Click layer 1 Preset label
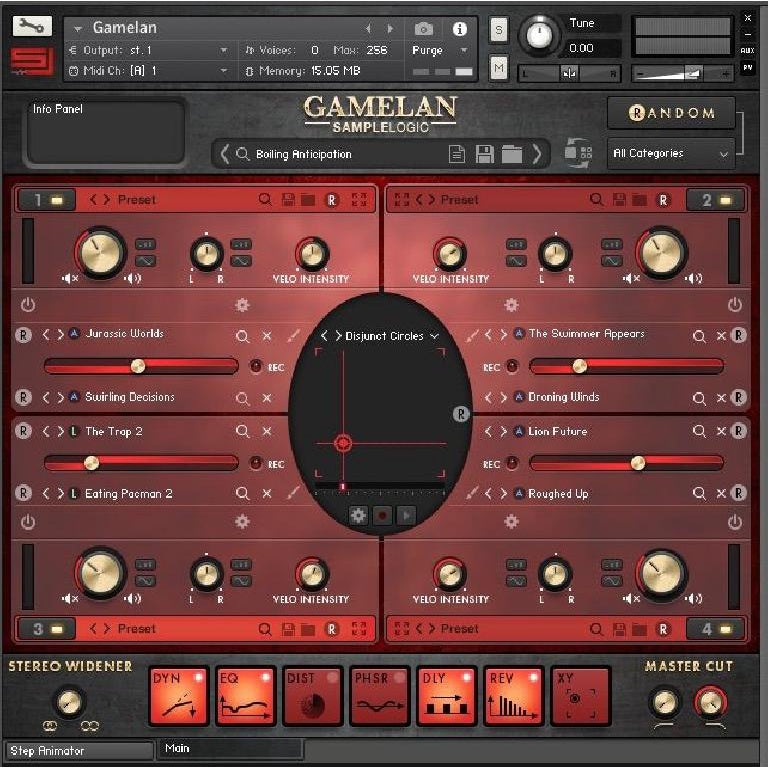This screenshot has height=768, width=768. (137, 200)
